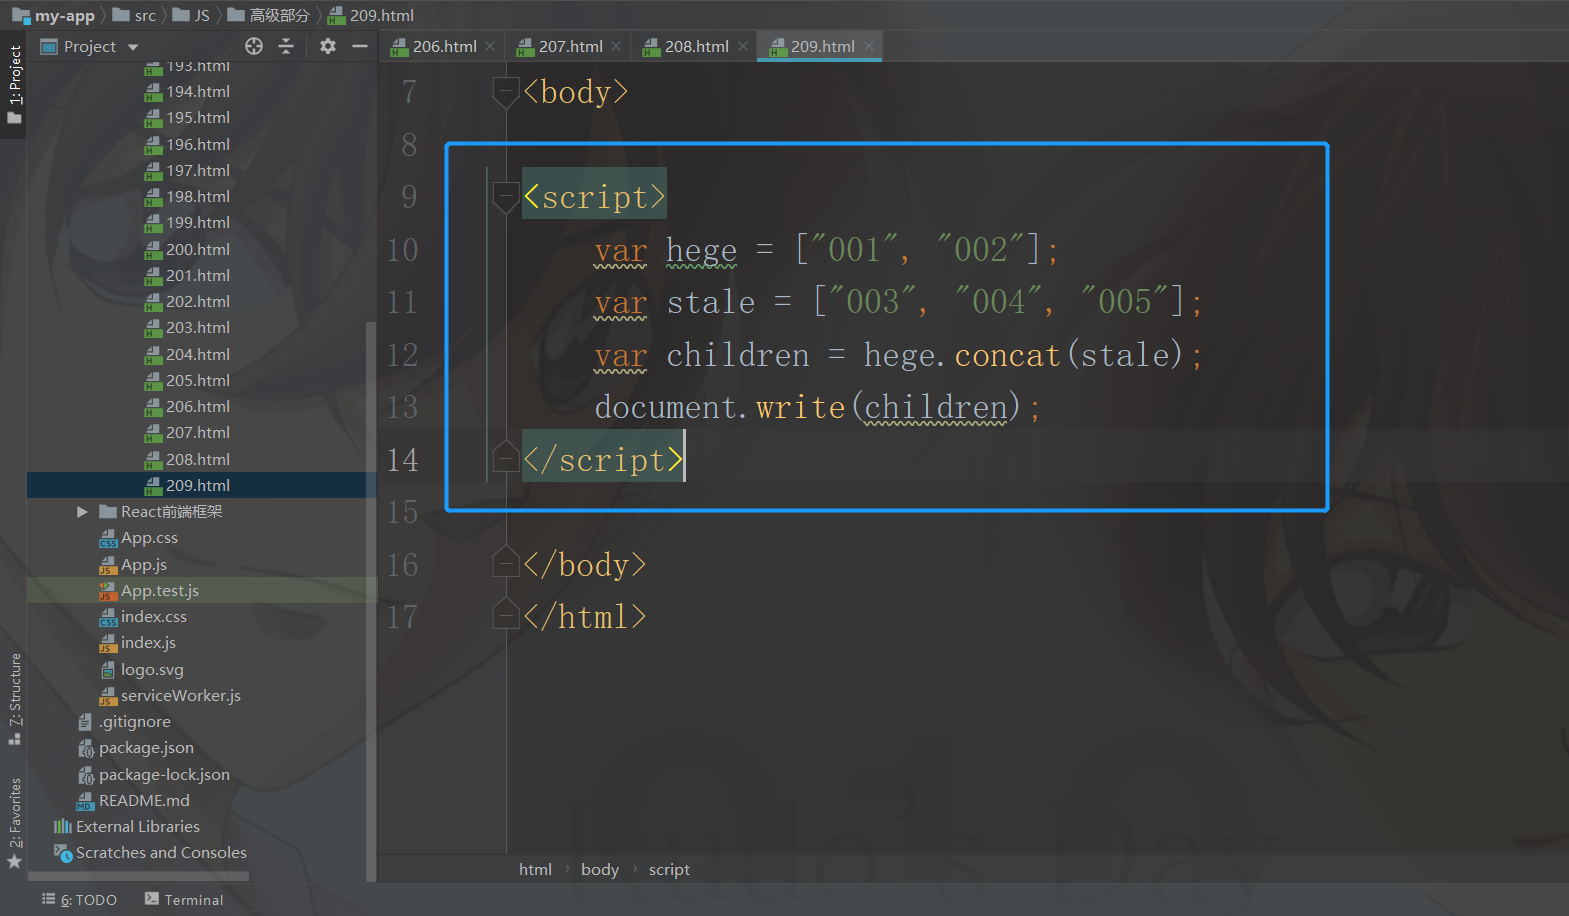Click 高级部分 folder in breadcrumb
The image size is (1569, 916).
[x=269, y=15]
